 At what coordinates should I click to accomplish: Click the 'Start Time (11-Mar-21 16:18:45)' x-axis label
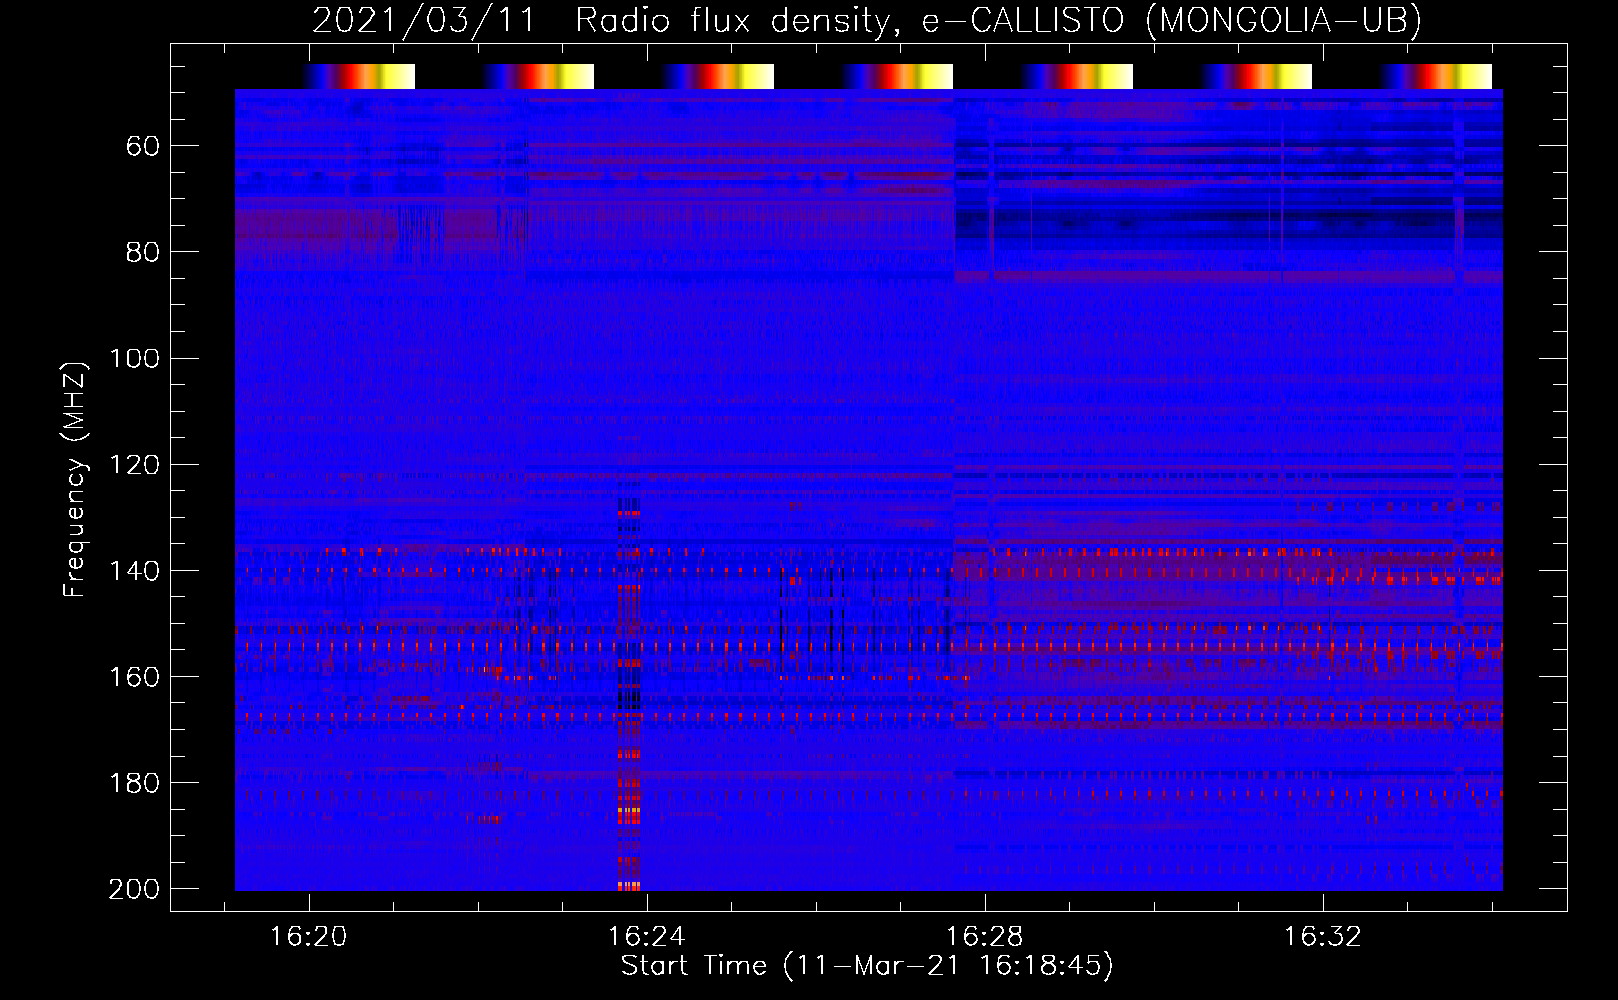867,966
